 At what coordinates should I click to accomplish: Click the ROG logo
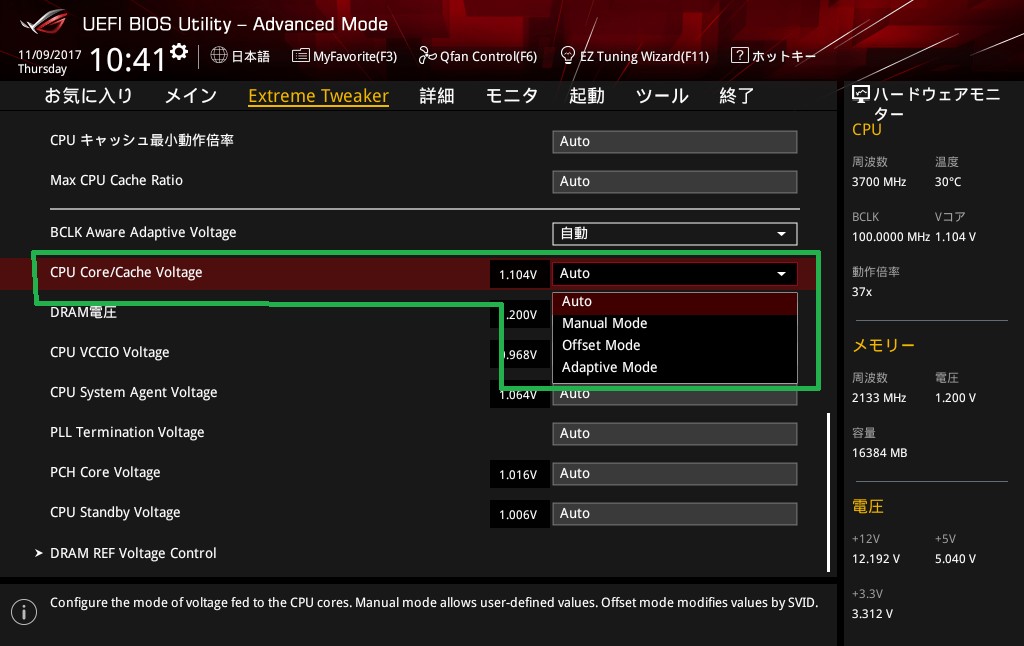(43, 22)
